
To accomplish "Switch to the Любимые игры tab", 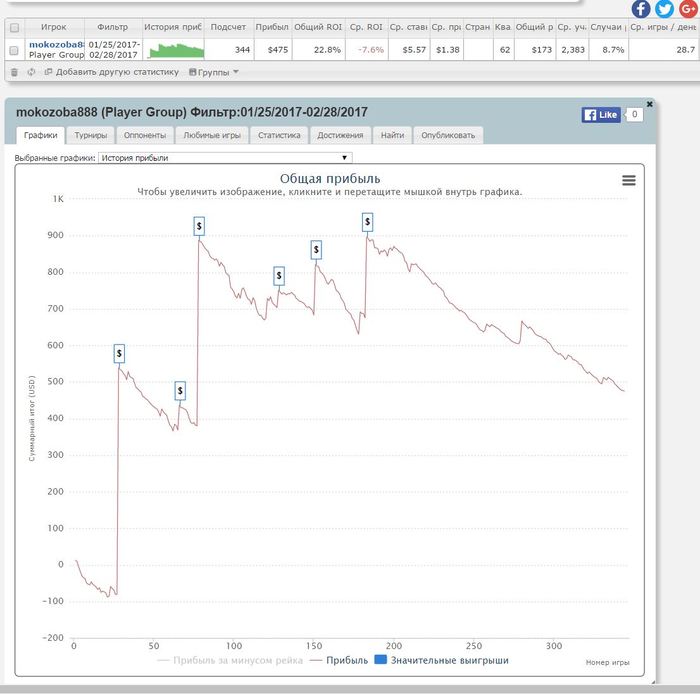I will (212, 135).
